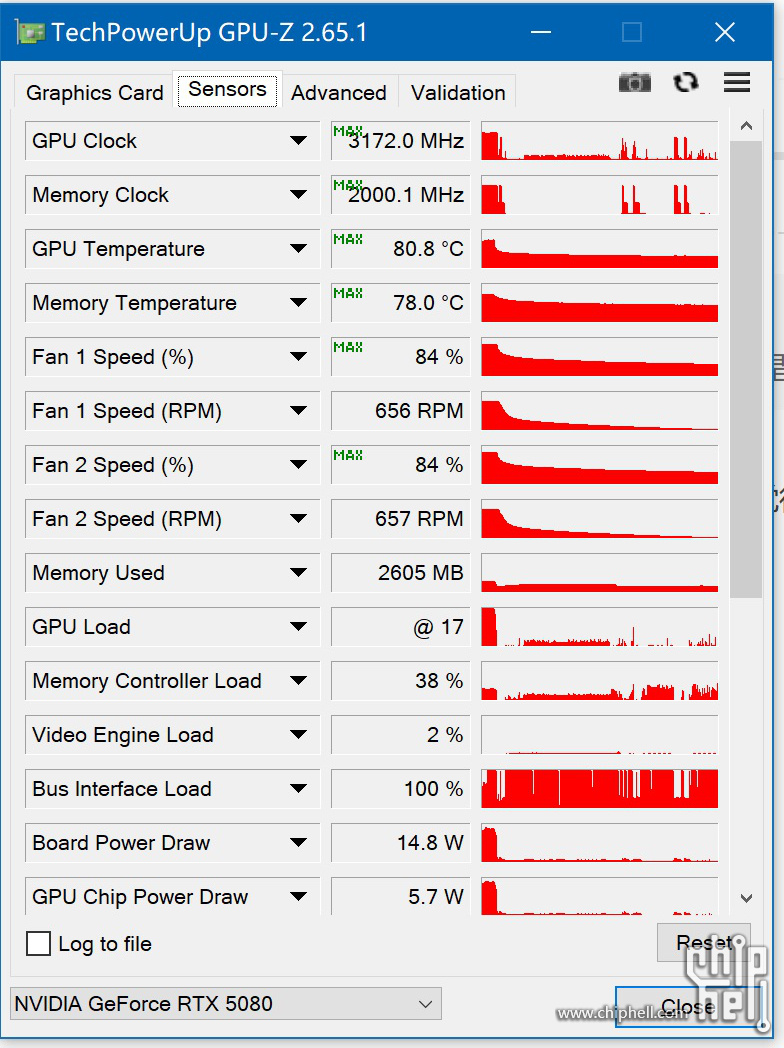Click the 657 RPM fan value
The width and height of the screenshot is (784, 1048).
pyautogui.click(x=401, y=519)
